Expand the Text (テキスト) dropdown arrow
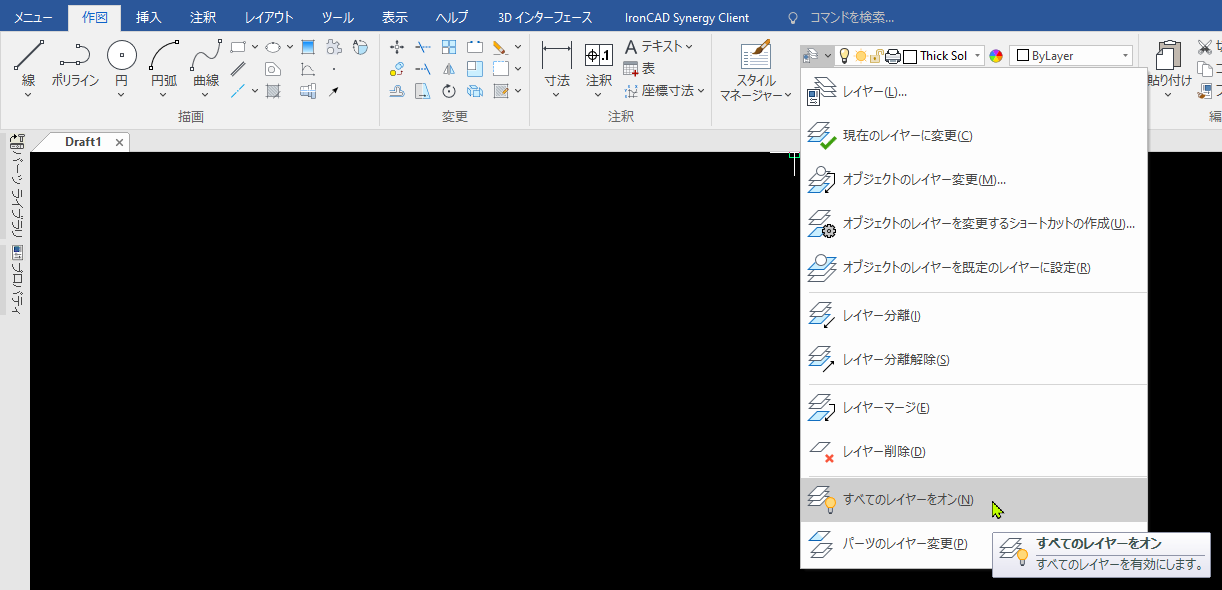1222x590 pixels. (689, 46)
